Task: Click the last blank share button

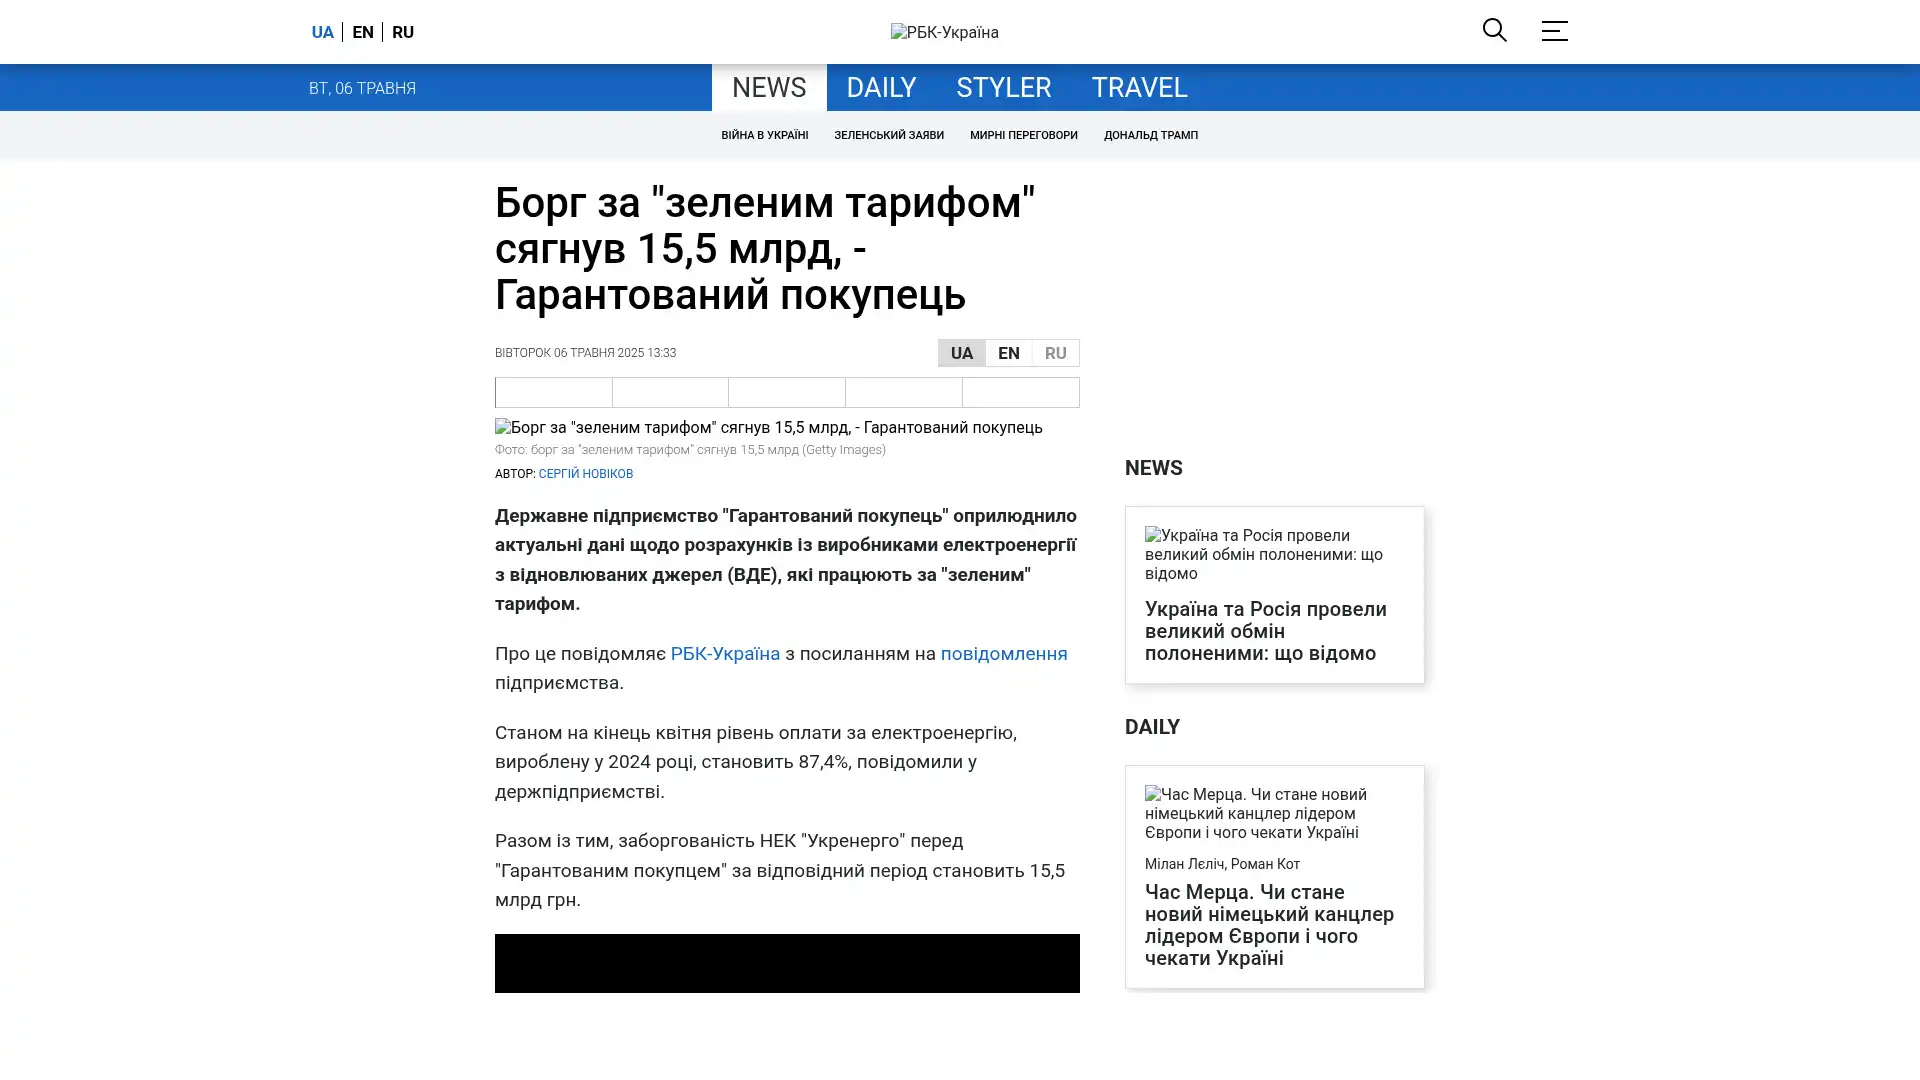Action: pos(1020,392)
